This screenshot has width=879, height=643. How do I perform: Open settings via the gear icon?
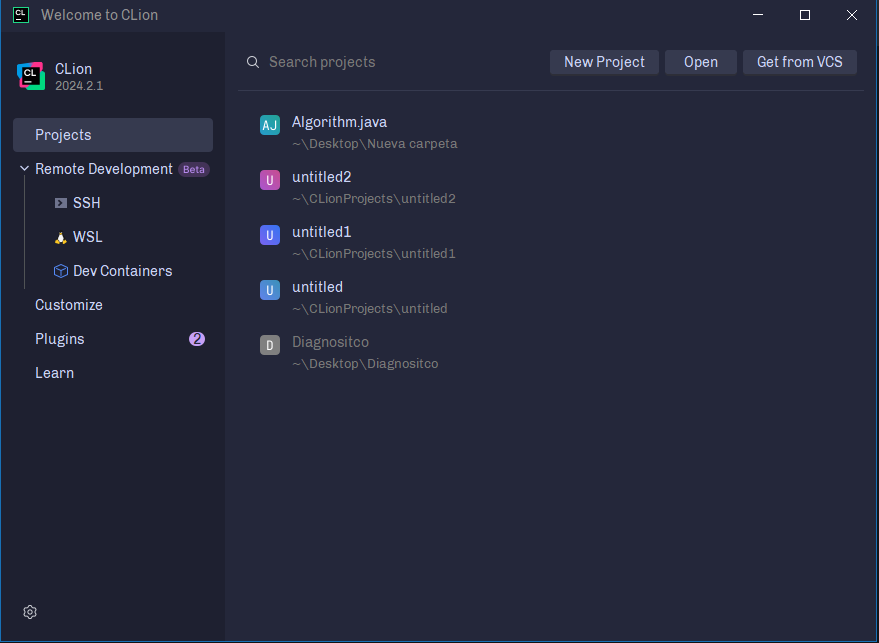(30, 612)
